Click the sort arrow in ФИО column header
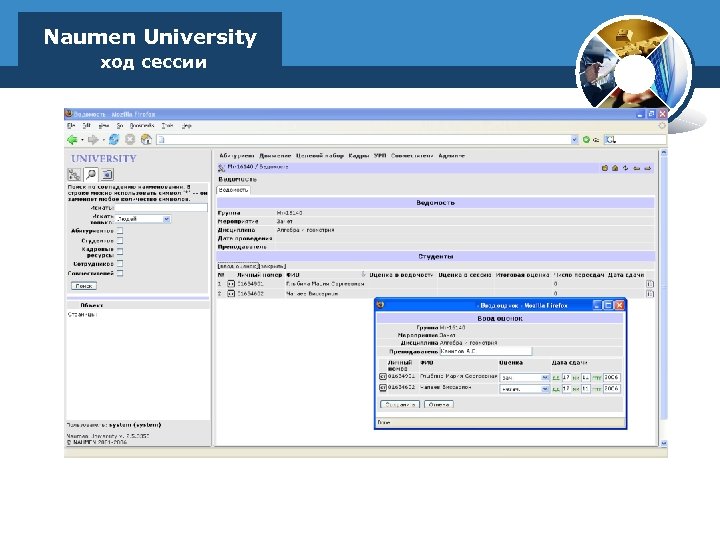720x540 pixels. 363,275
